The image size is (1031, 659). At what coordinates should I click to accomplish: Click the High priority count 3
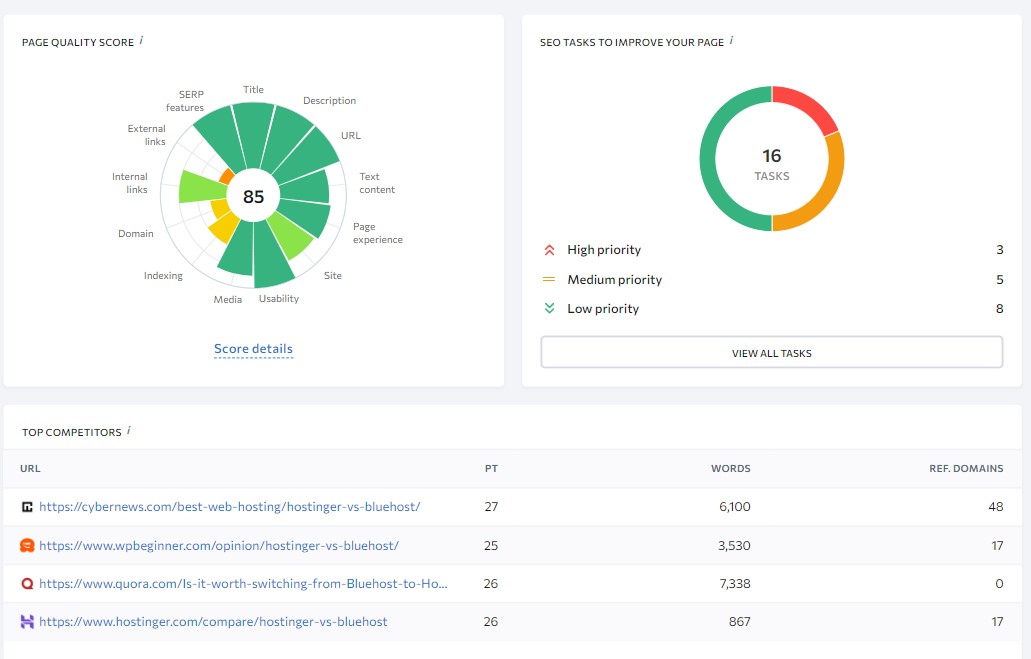[999, 250]
